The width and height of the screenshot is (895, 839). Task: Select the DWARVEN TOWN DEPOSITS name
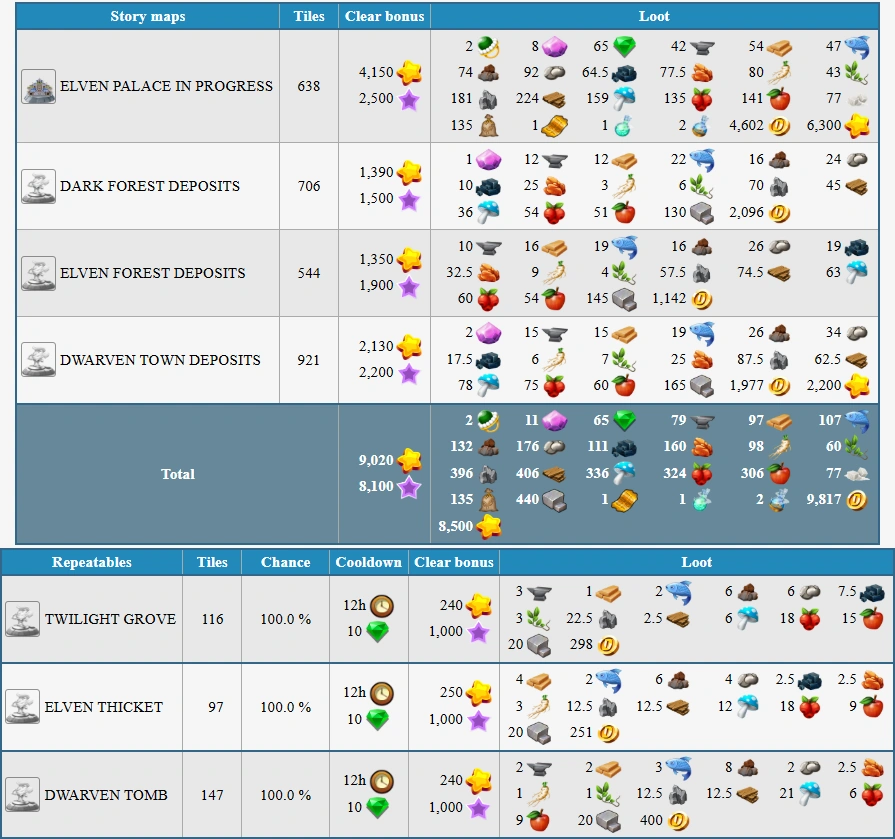click(x=160, y=360)
